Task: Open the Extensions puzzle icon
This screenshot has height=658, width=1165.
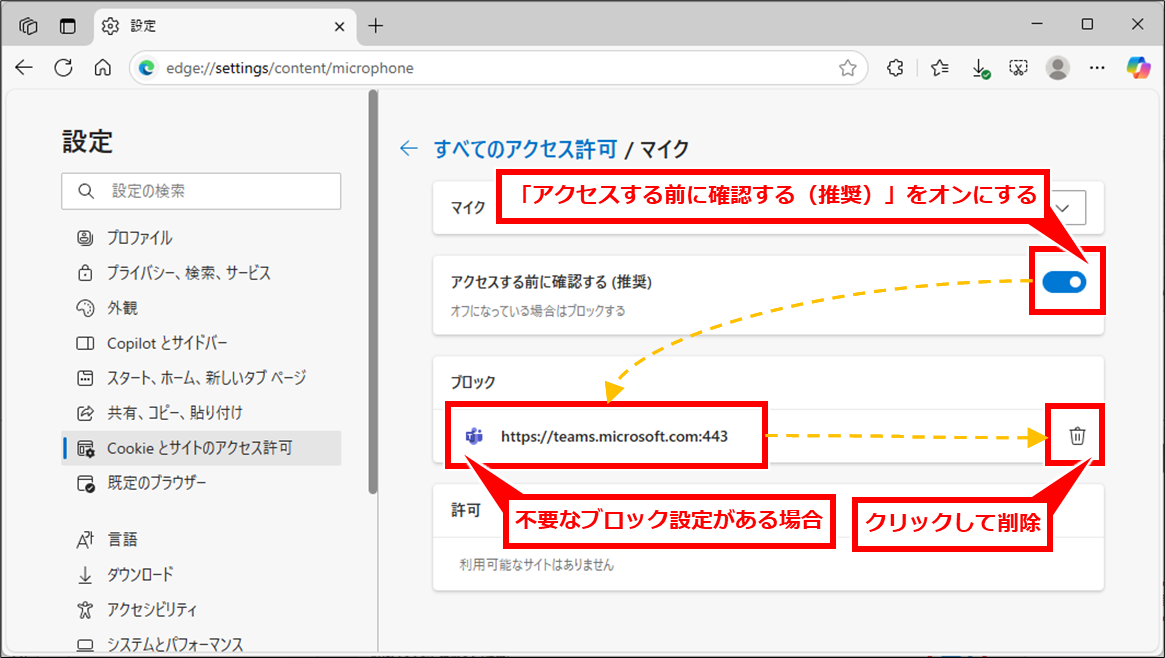Action: (x=896, y=68)
